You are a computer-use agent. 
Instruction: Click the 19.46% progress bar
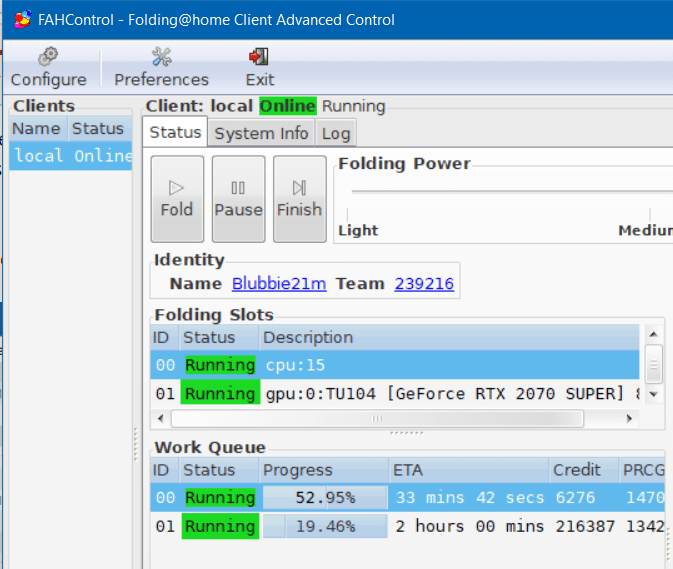click(325, 526)
